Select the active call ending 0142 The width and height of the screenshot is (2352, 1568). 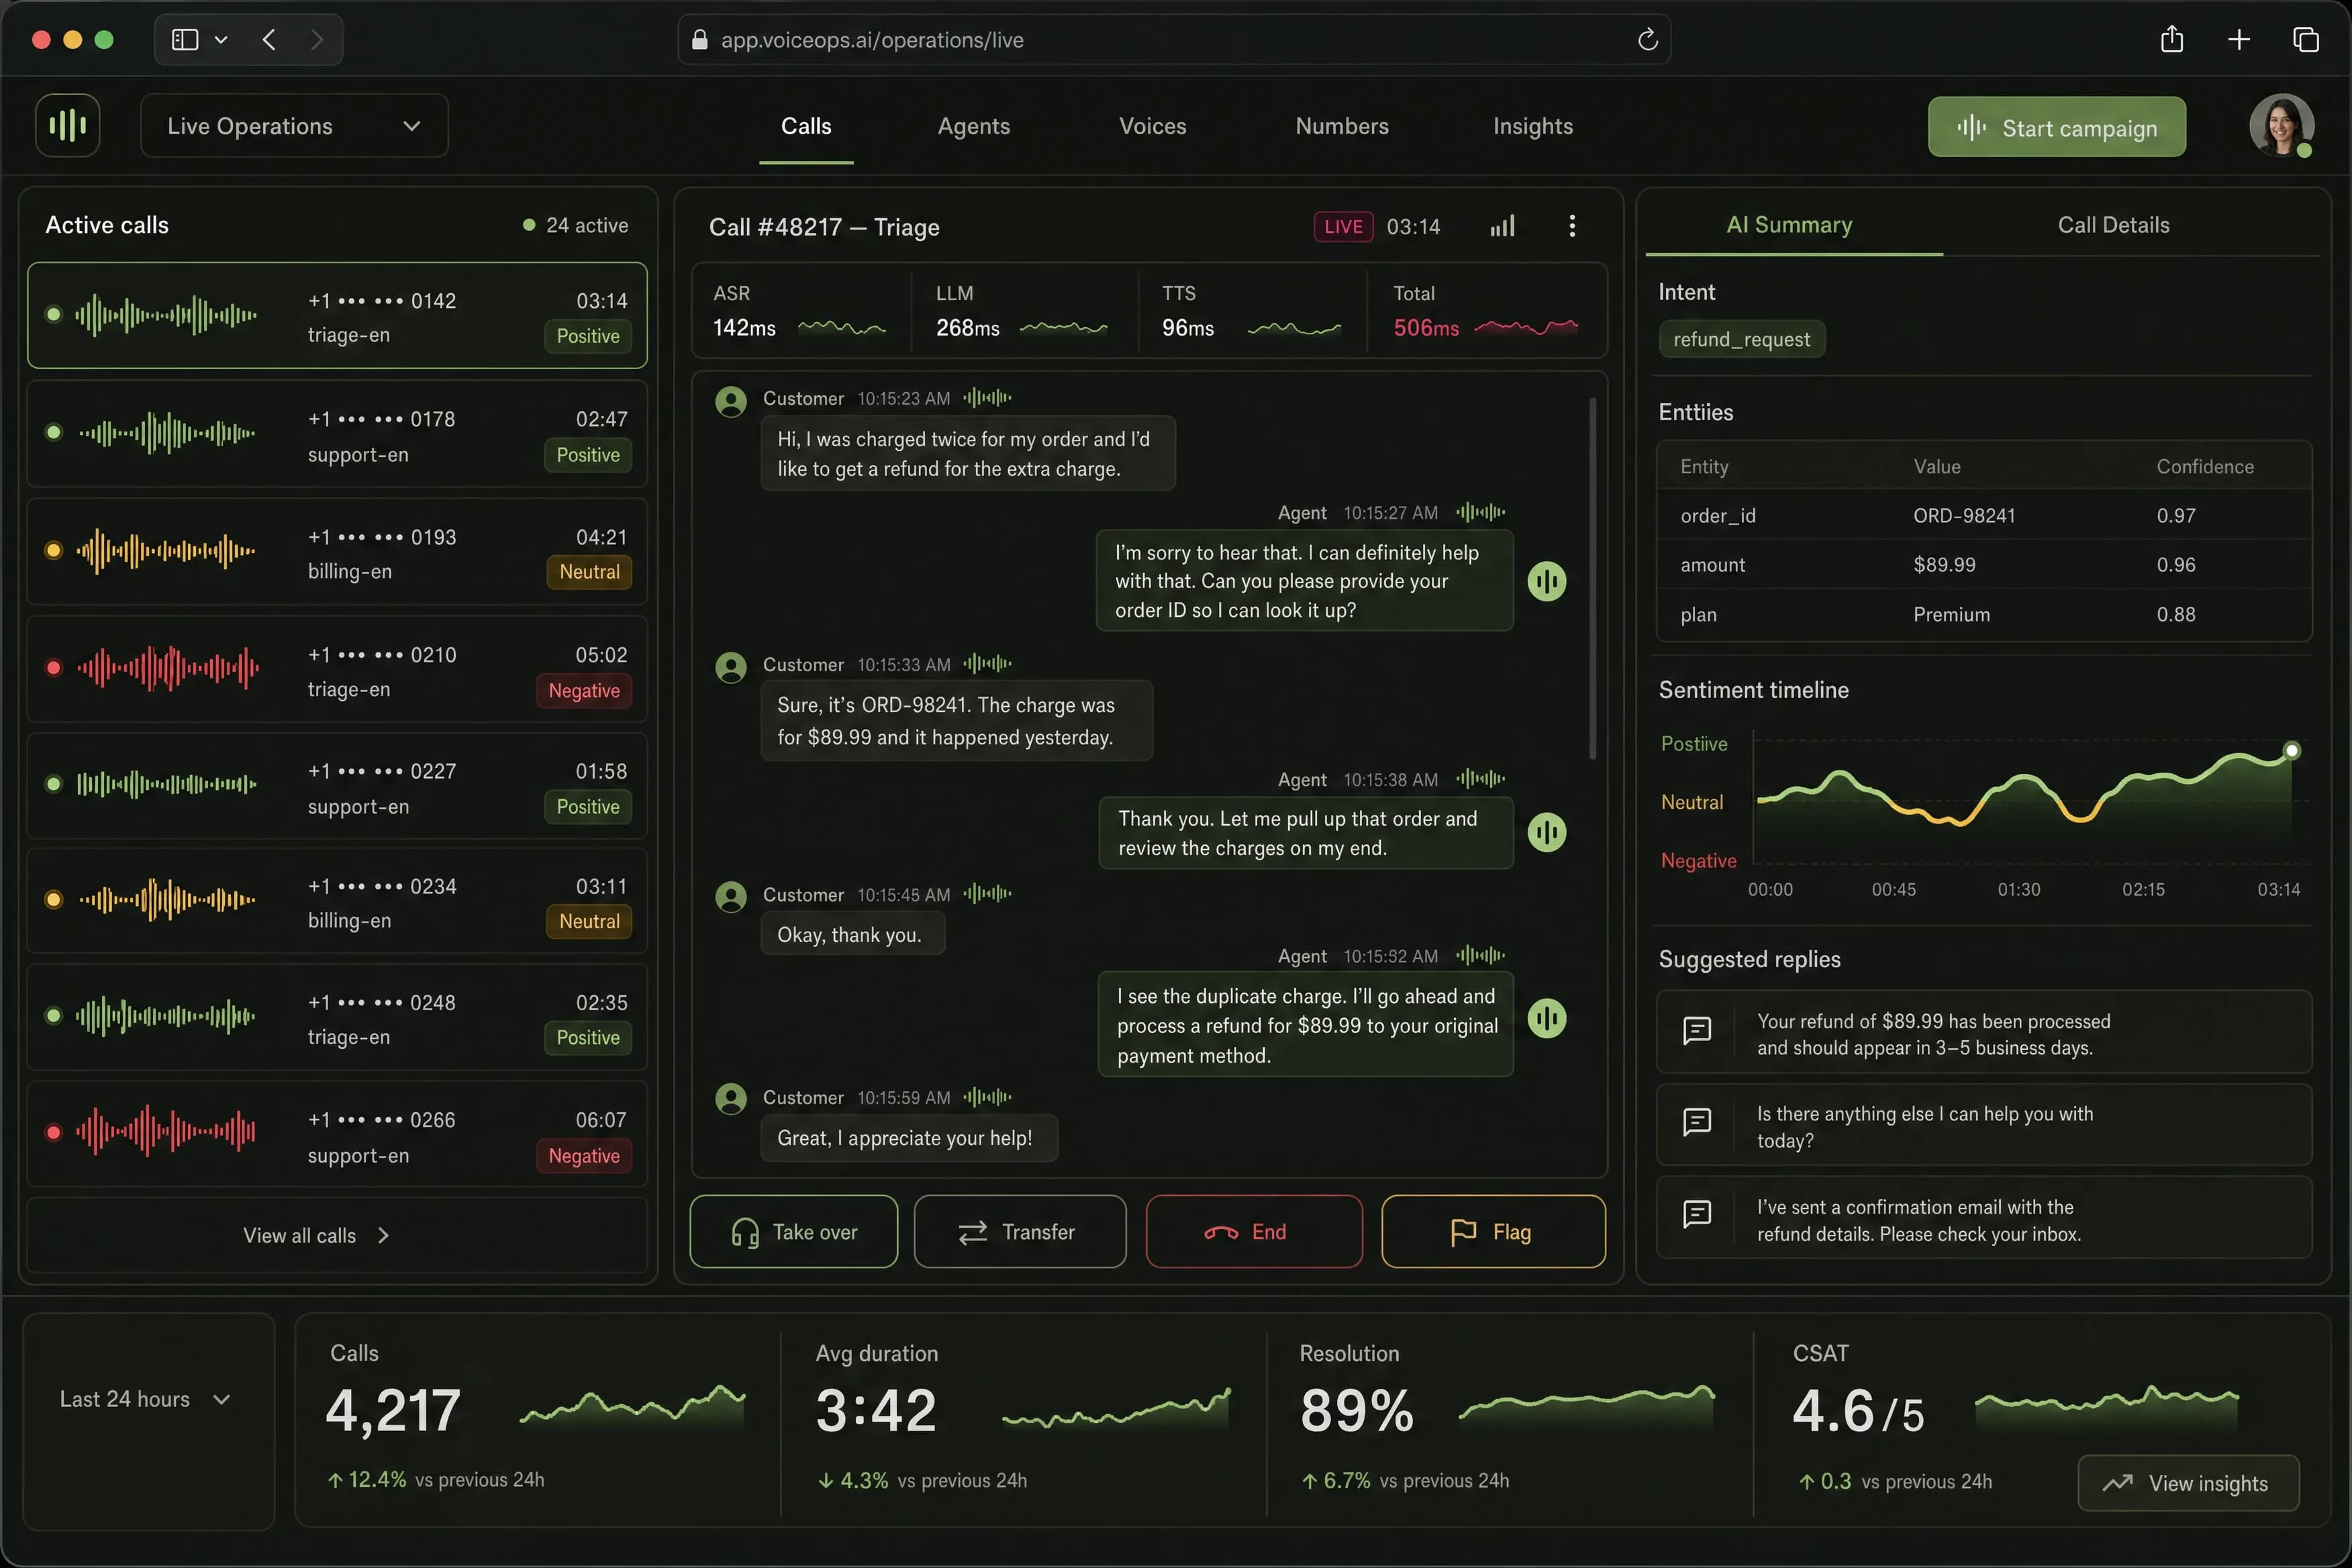337,316
